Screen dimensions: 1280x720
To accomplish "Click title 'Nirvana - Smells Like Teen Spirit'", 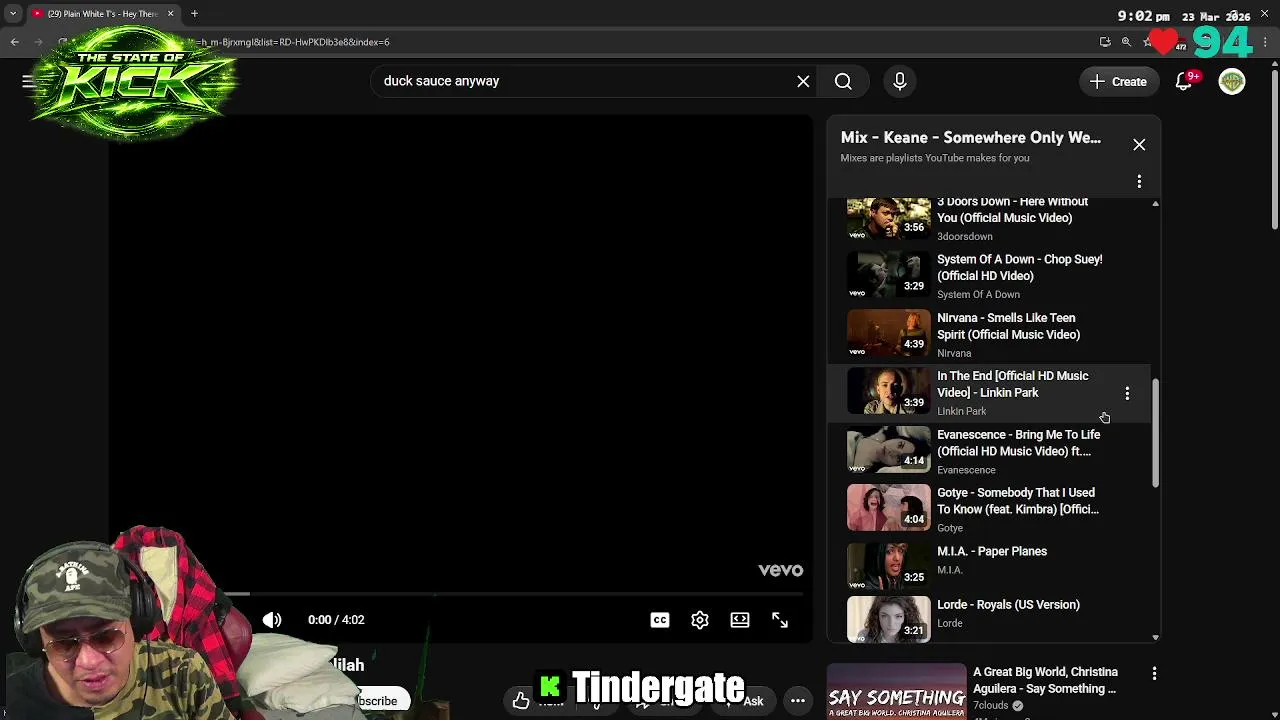I will 1008,326.
